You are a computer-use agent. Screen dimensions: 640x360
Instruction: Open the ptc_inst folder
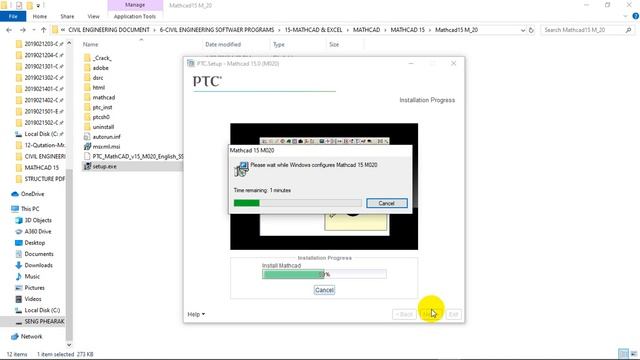coord(98,107)
